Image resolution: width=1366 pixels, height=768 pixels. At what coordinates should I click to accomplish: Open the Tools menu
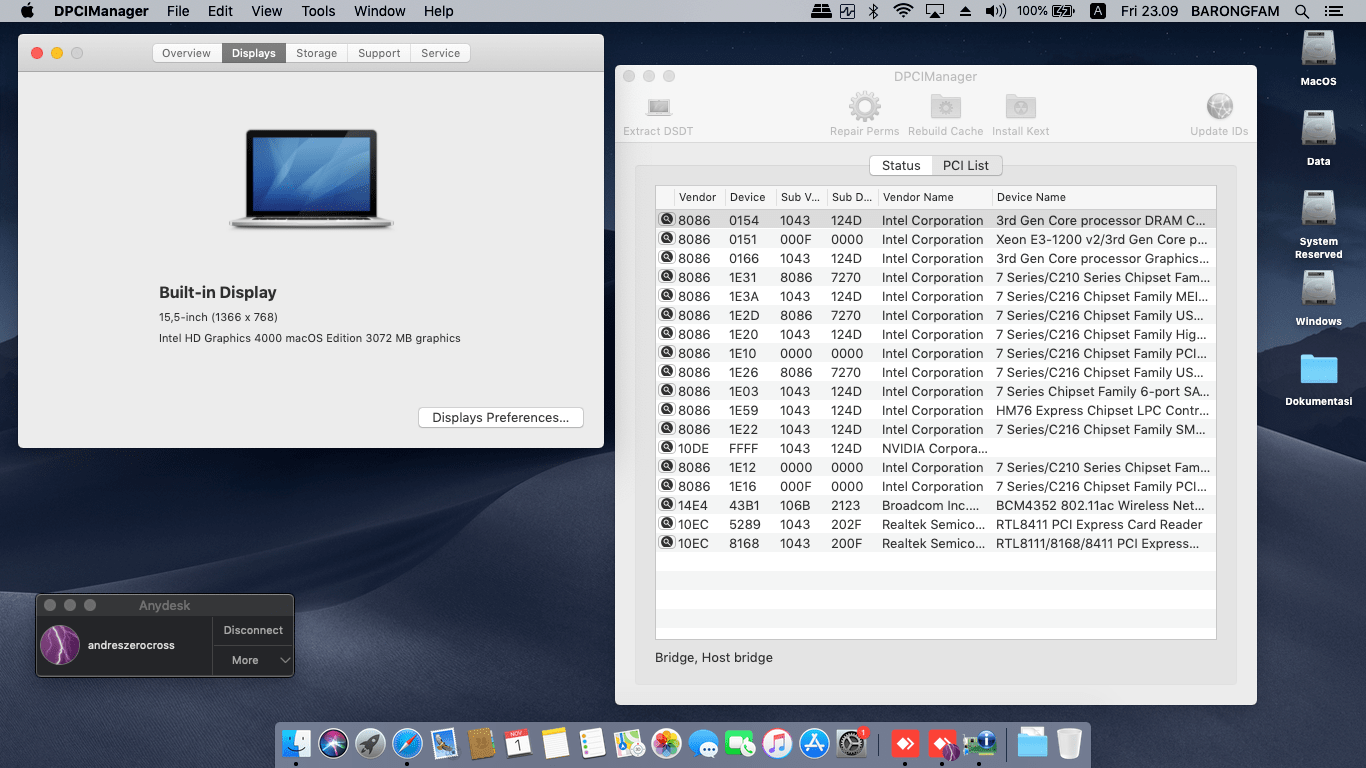[318, 11]
